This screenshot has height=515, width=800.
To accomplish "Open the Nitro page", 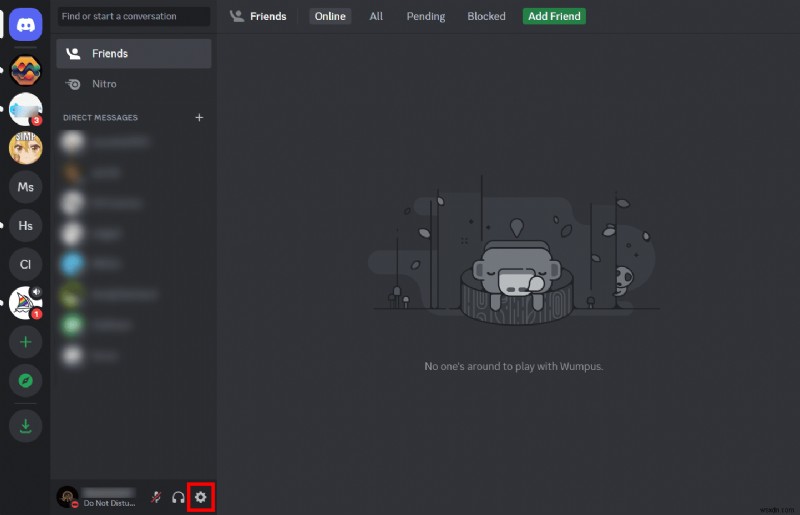I will (x=134, y=84).
